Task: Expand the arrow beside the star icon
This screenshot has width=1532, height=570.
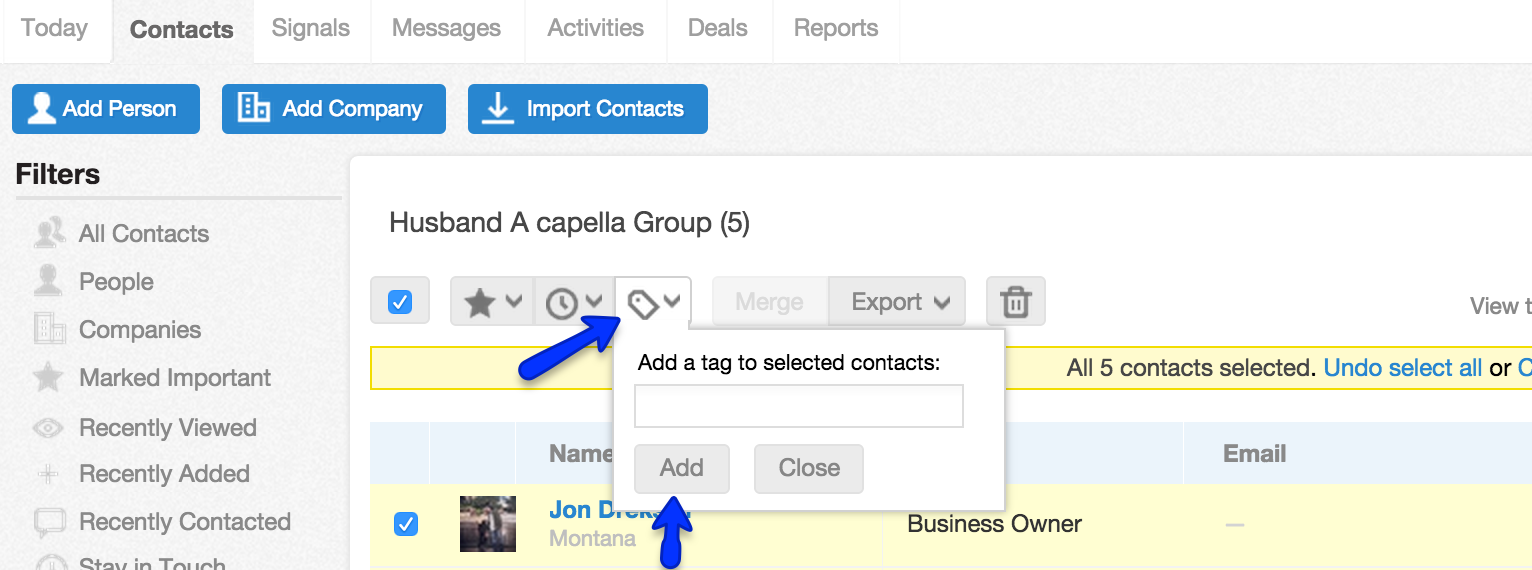Action: pyautogui.click(x=513, y=301)
